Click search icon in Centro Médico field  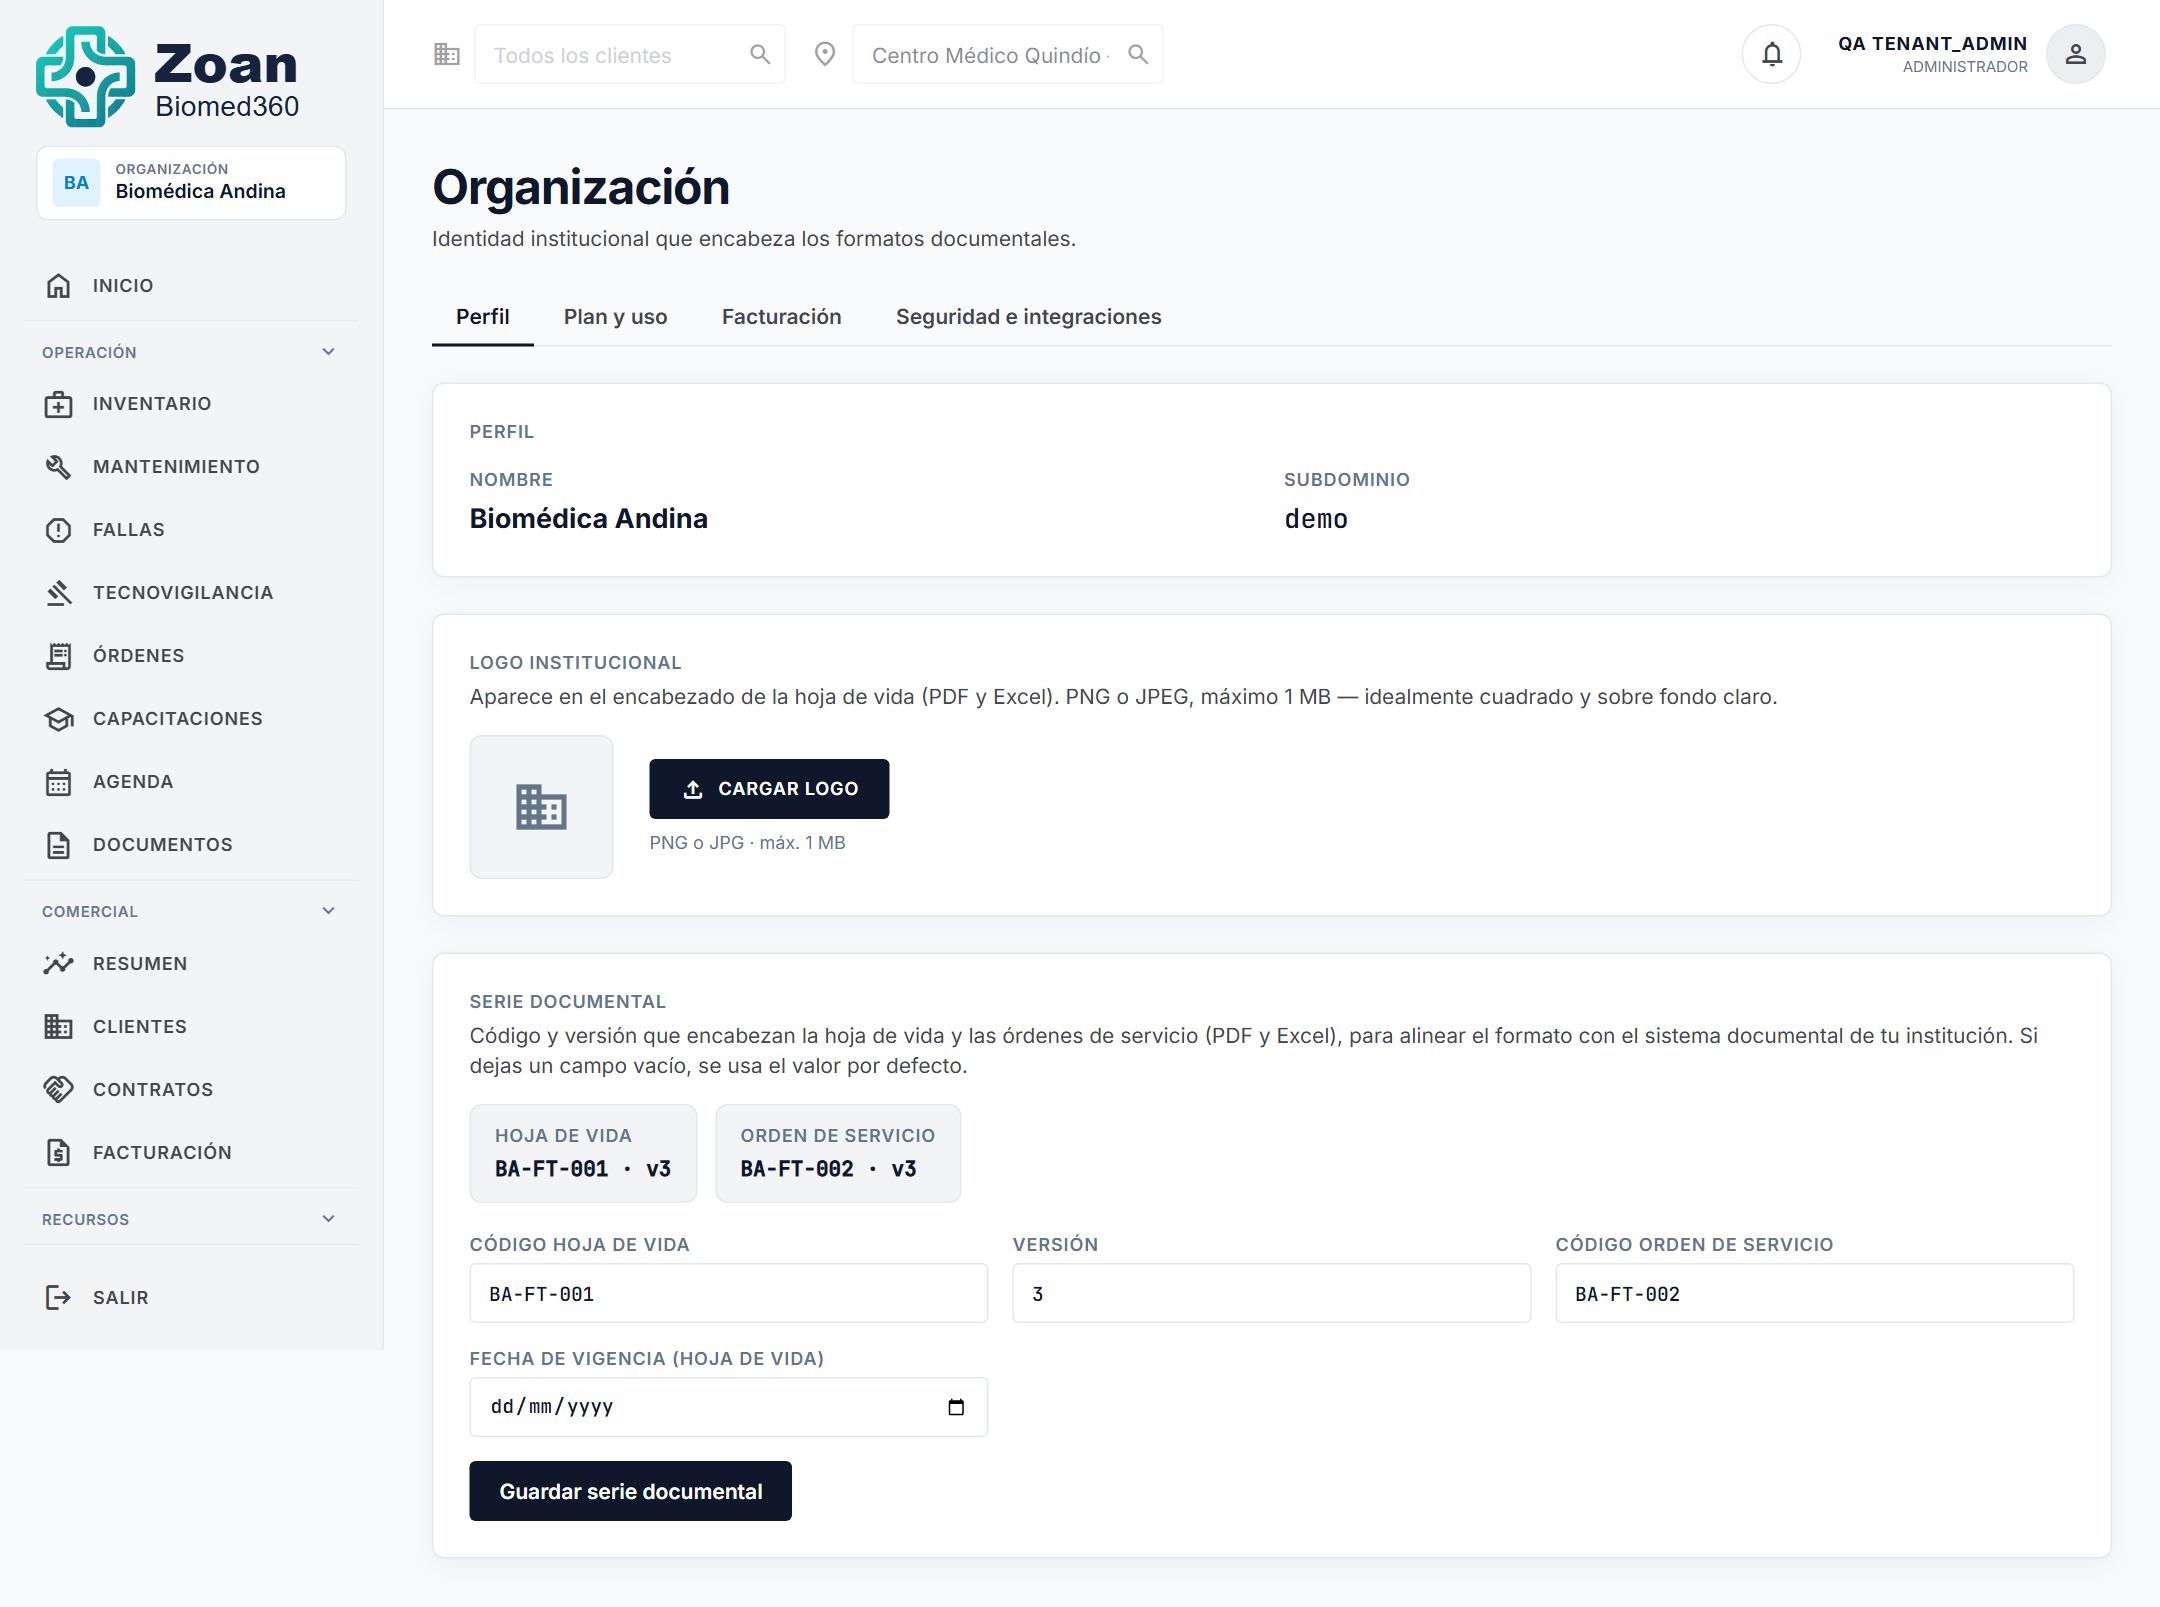[1138, 54]
